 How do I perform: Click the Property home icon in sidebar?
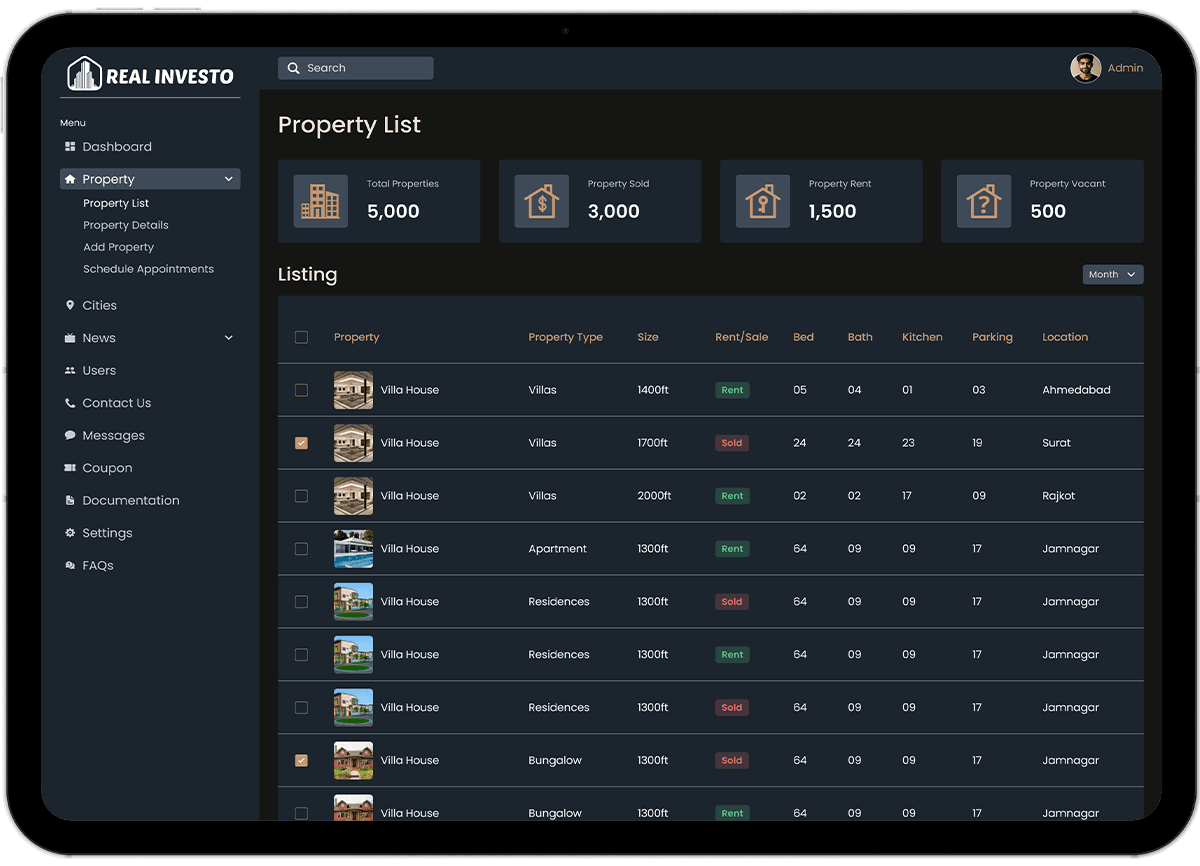pos(70,180)
